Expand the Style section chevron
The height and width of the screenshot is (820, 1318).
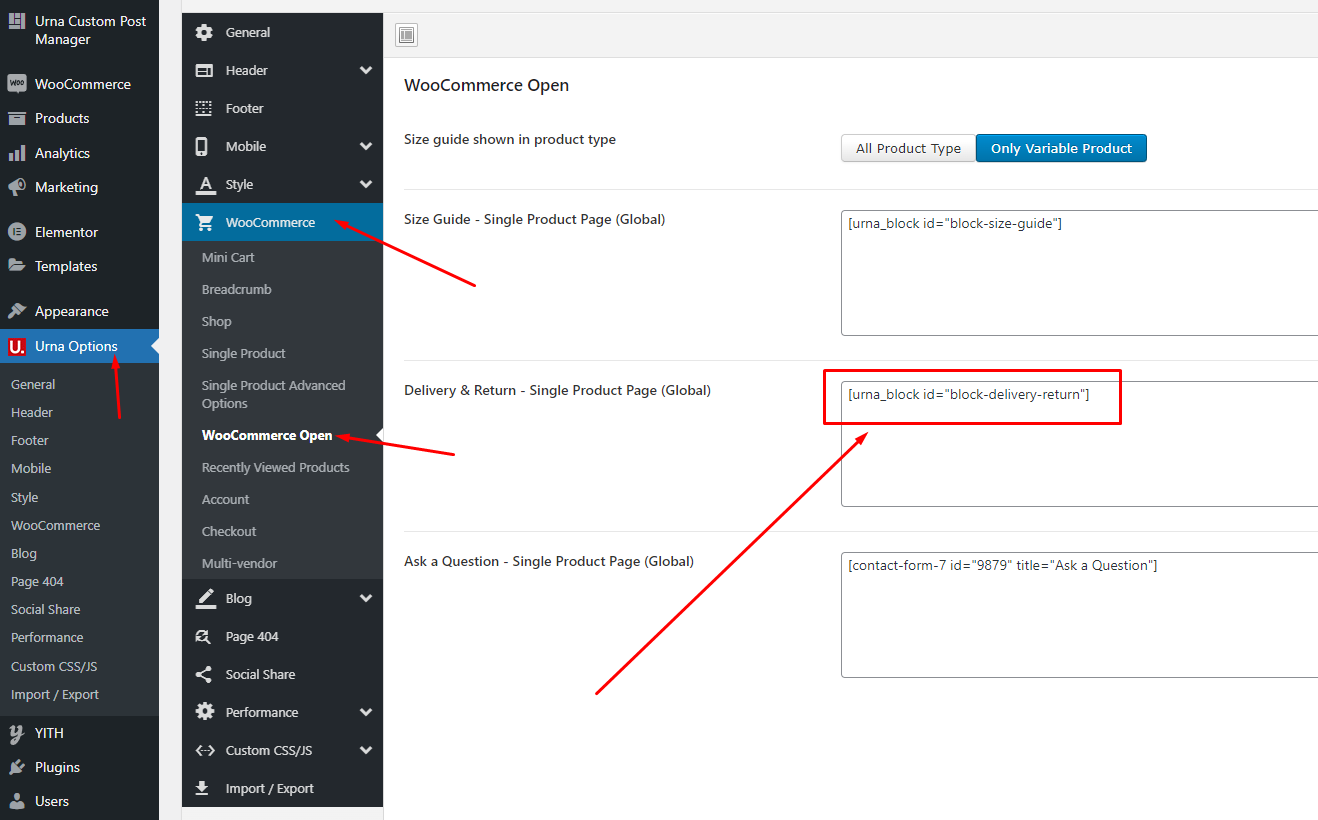click(x=366, y=184)
